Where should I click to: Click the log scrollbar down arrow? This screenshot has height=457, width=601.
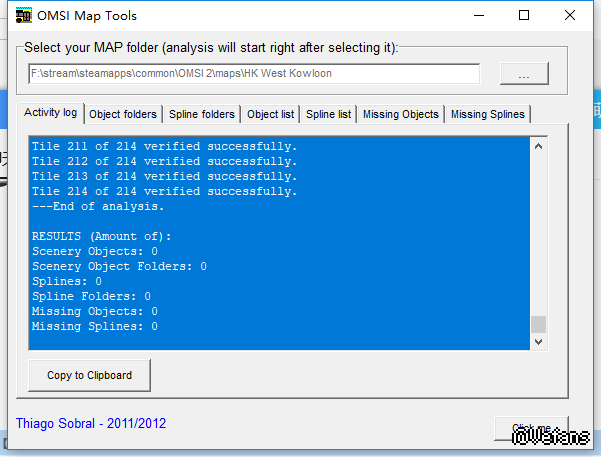pyautogui.click(x=538, y=341)
